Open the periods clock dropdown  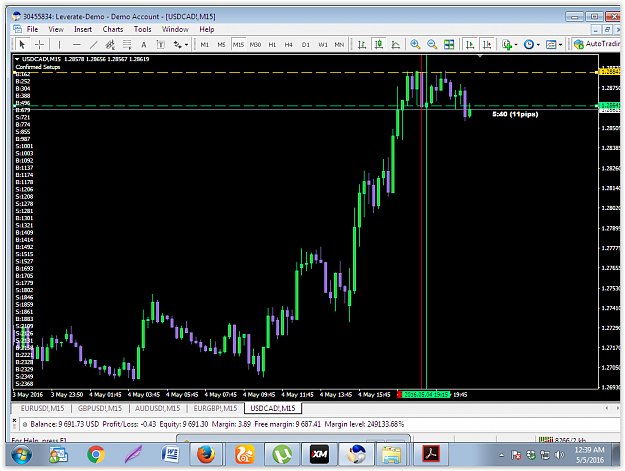coord(532,44)
